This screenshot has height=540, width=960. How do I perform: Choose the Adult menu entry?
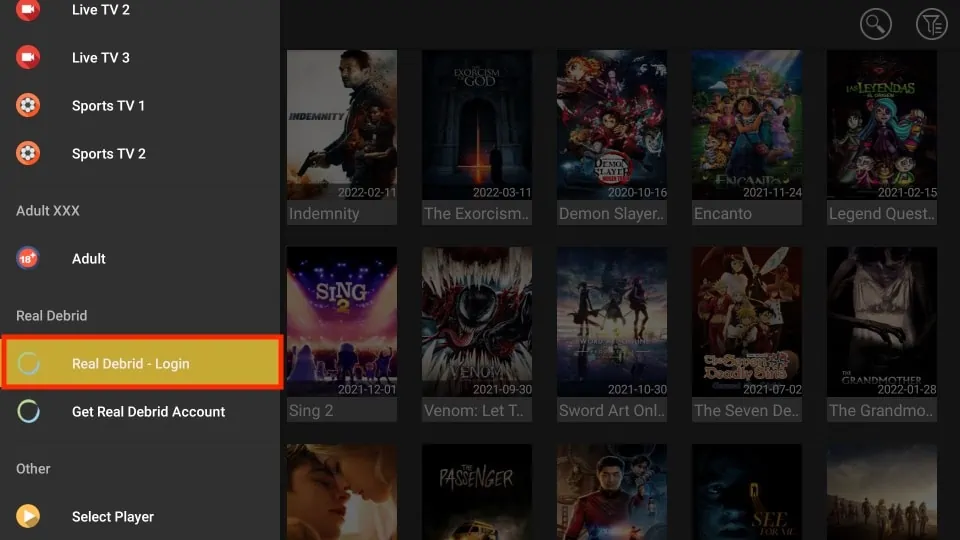[x=140, y=258]
